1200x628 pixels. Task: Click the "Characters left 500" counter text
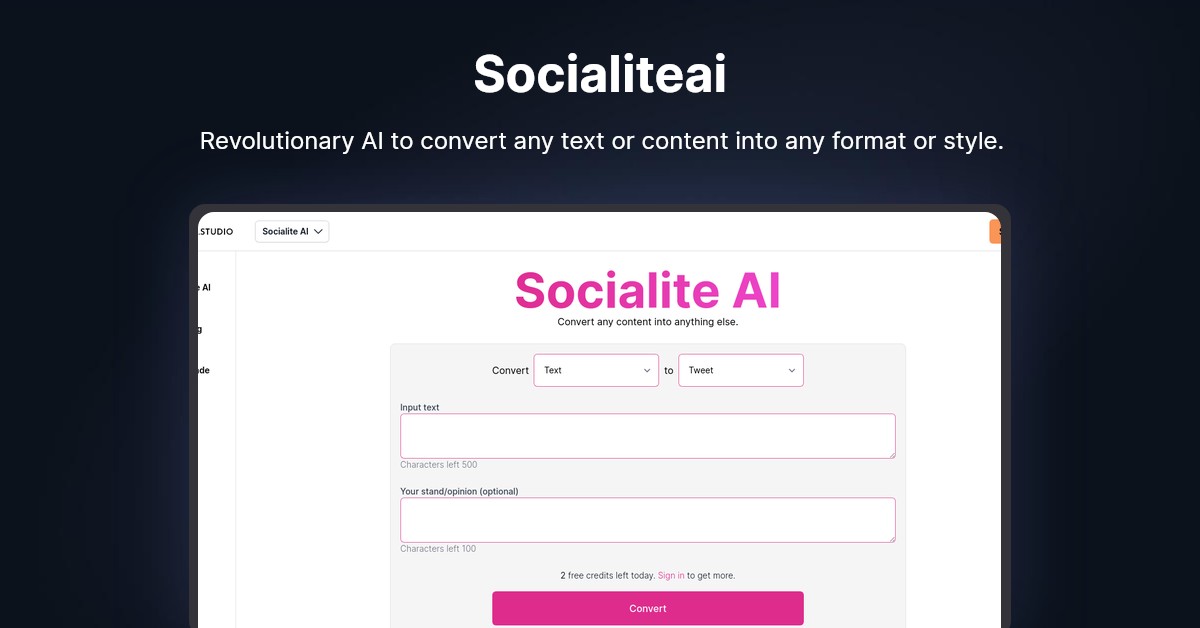coord(438,465)
